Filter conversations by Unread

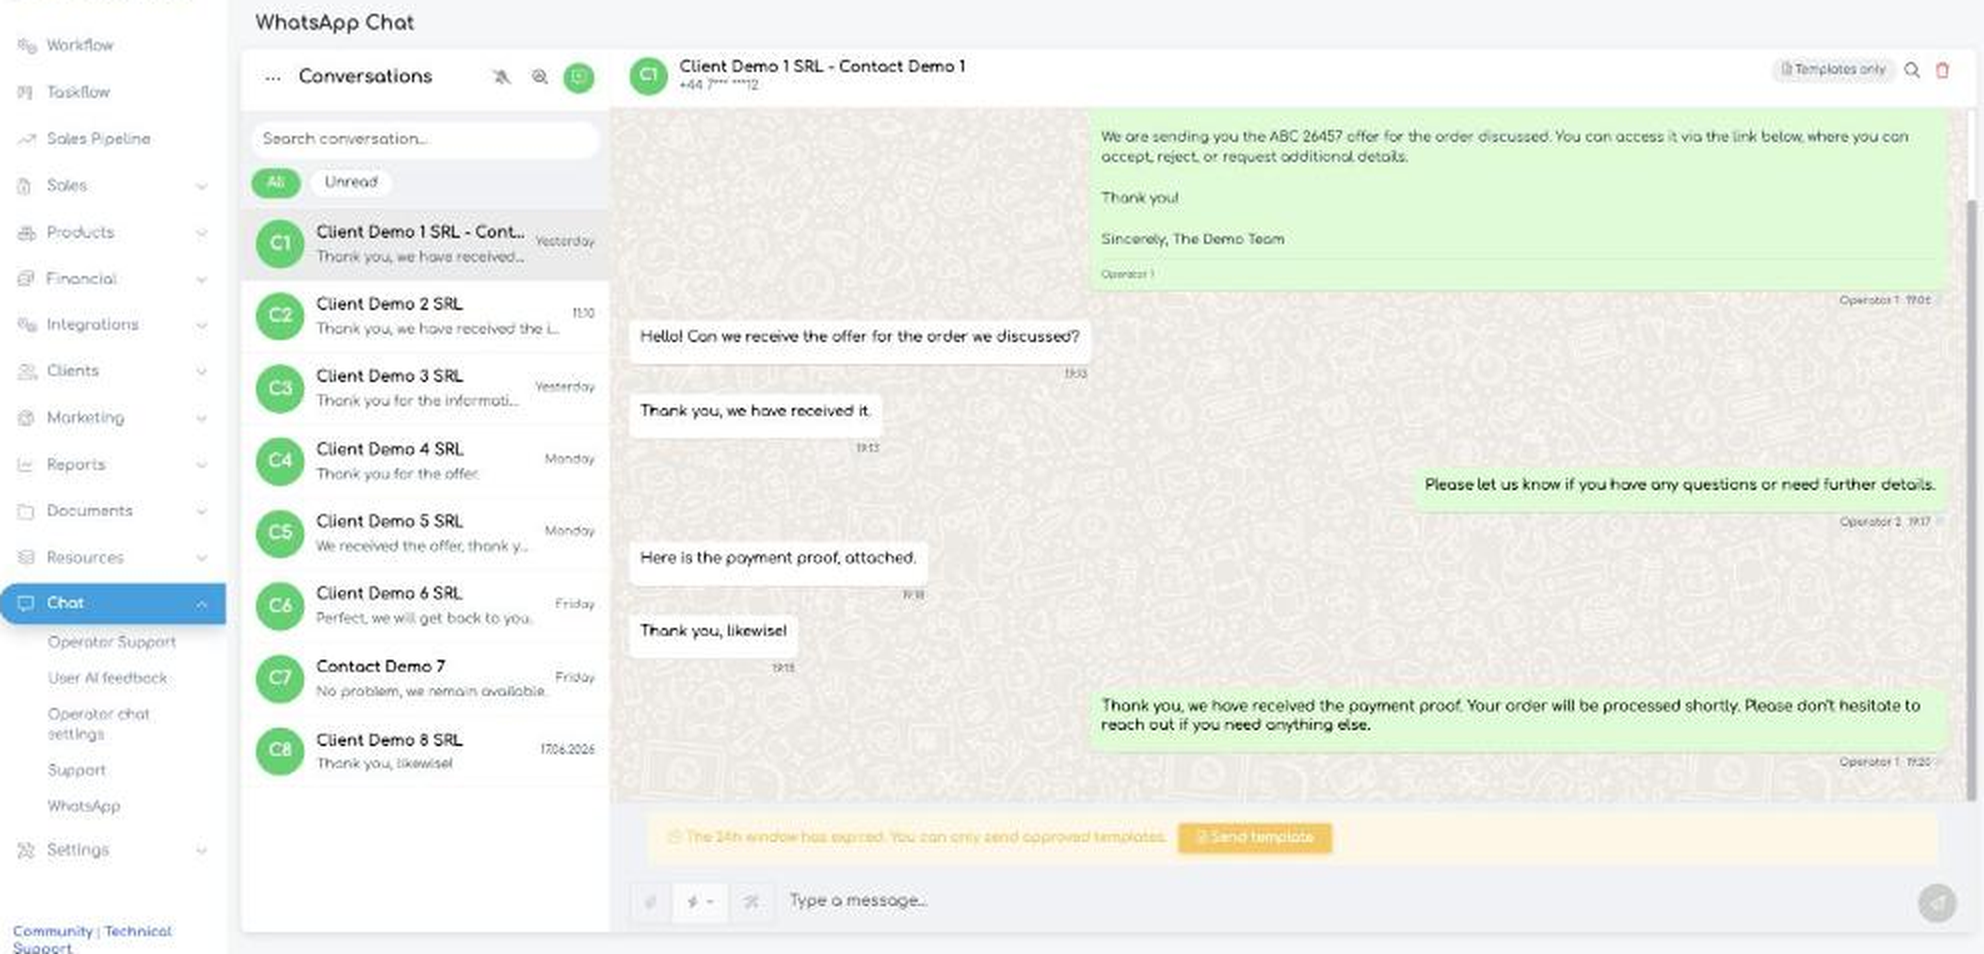[351, 182]
